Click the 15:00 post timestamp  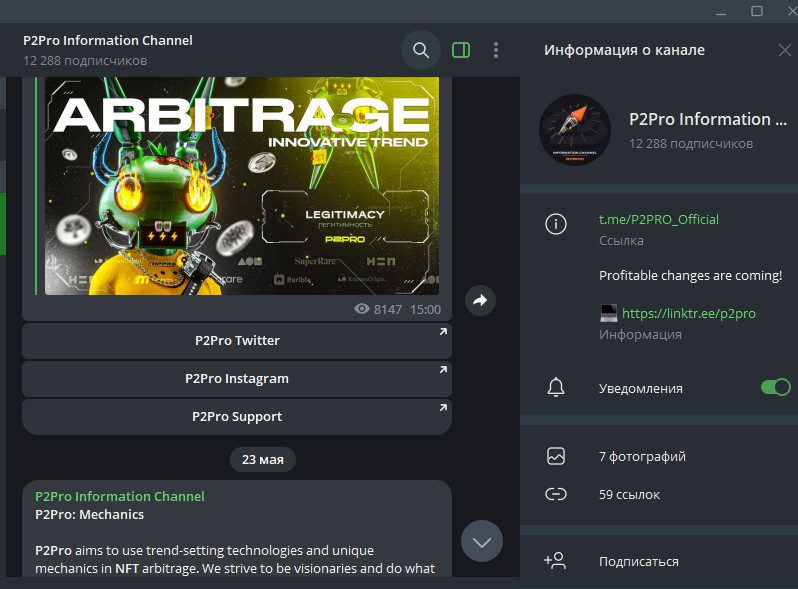[425, 310]
